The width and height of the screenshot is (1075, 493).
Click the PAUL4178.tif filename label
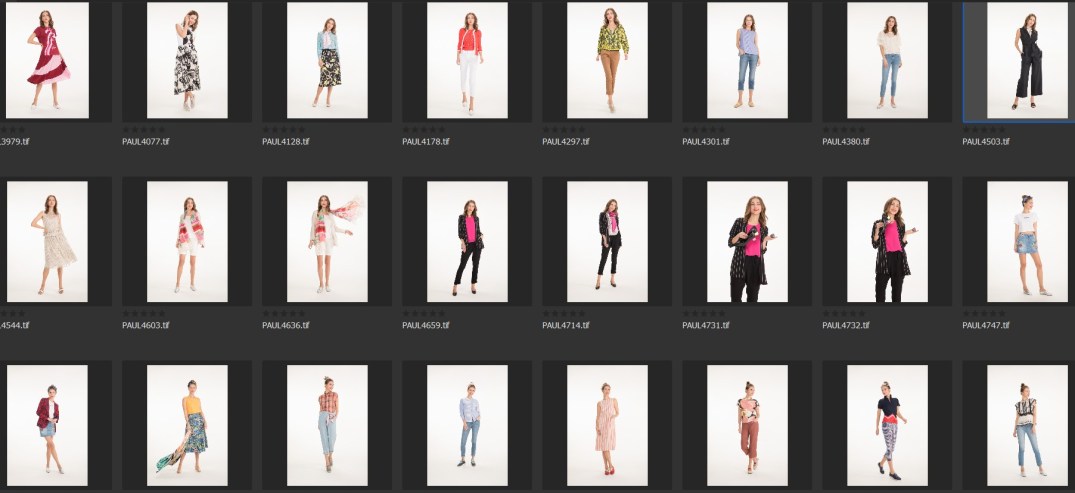tap(426, 142)
